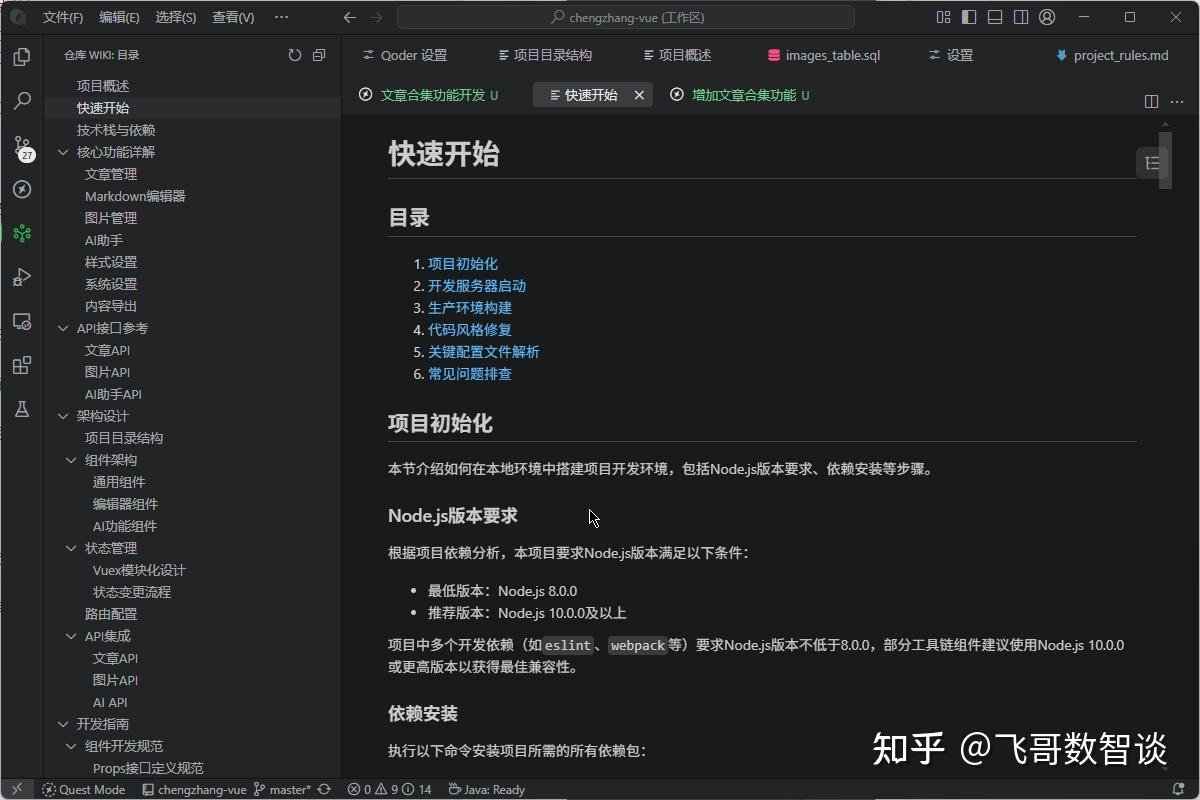Open the Extensions view
Screen dimensions: 1200x800
pos(22,365)
